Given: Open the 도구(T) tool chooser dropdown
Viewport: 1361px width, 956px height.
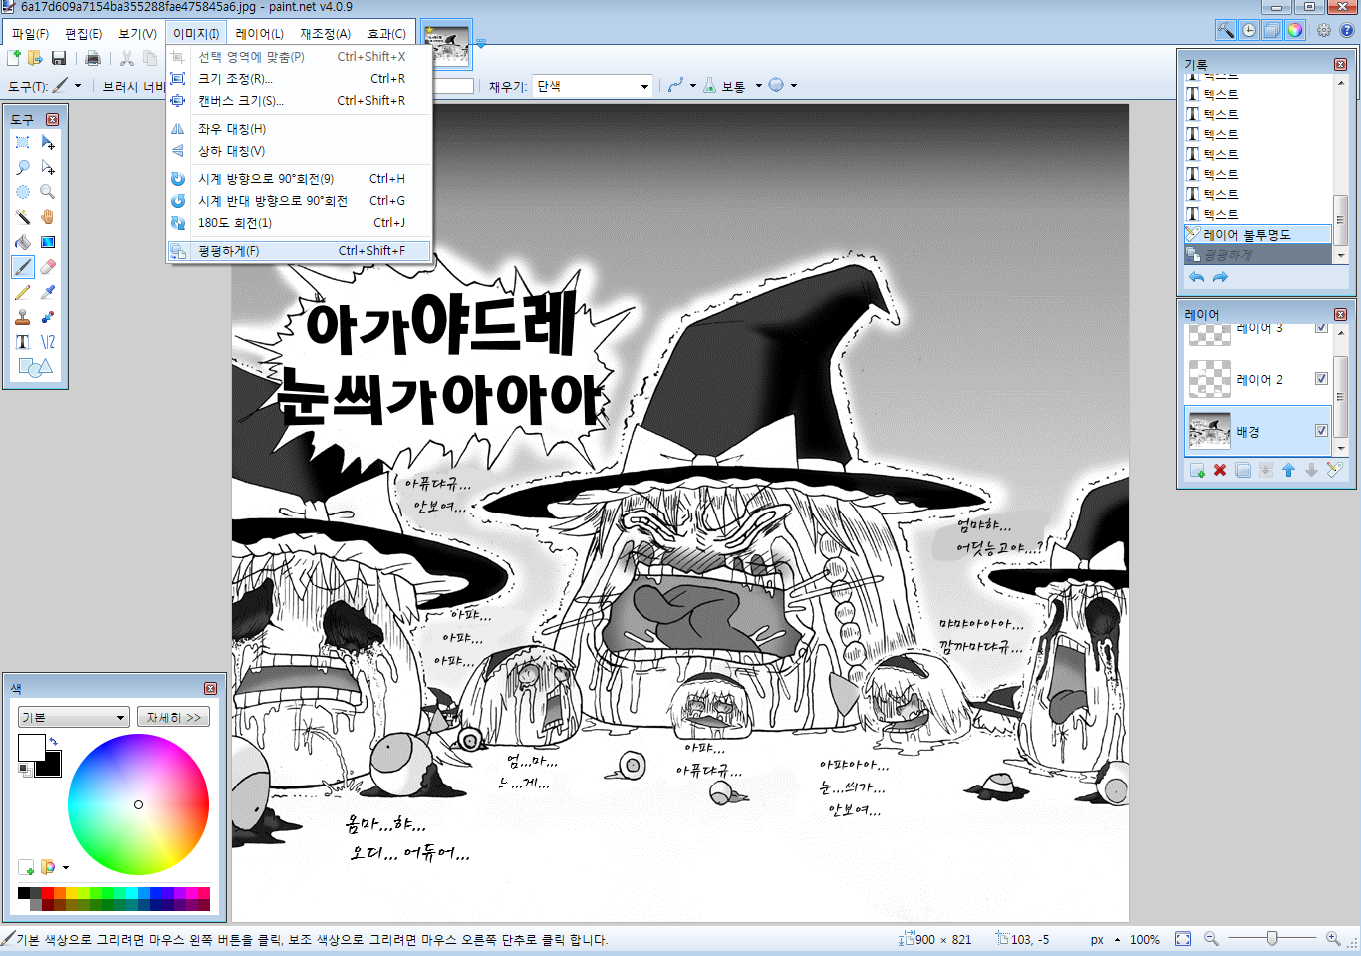Looking at the screenshot, I should tap(68, 86).
